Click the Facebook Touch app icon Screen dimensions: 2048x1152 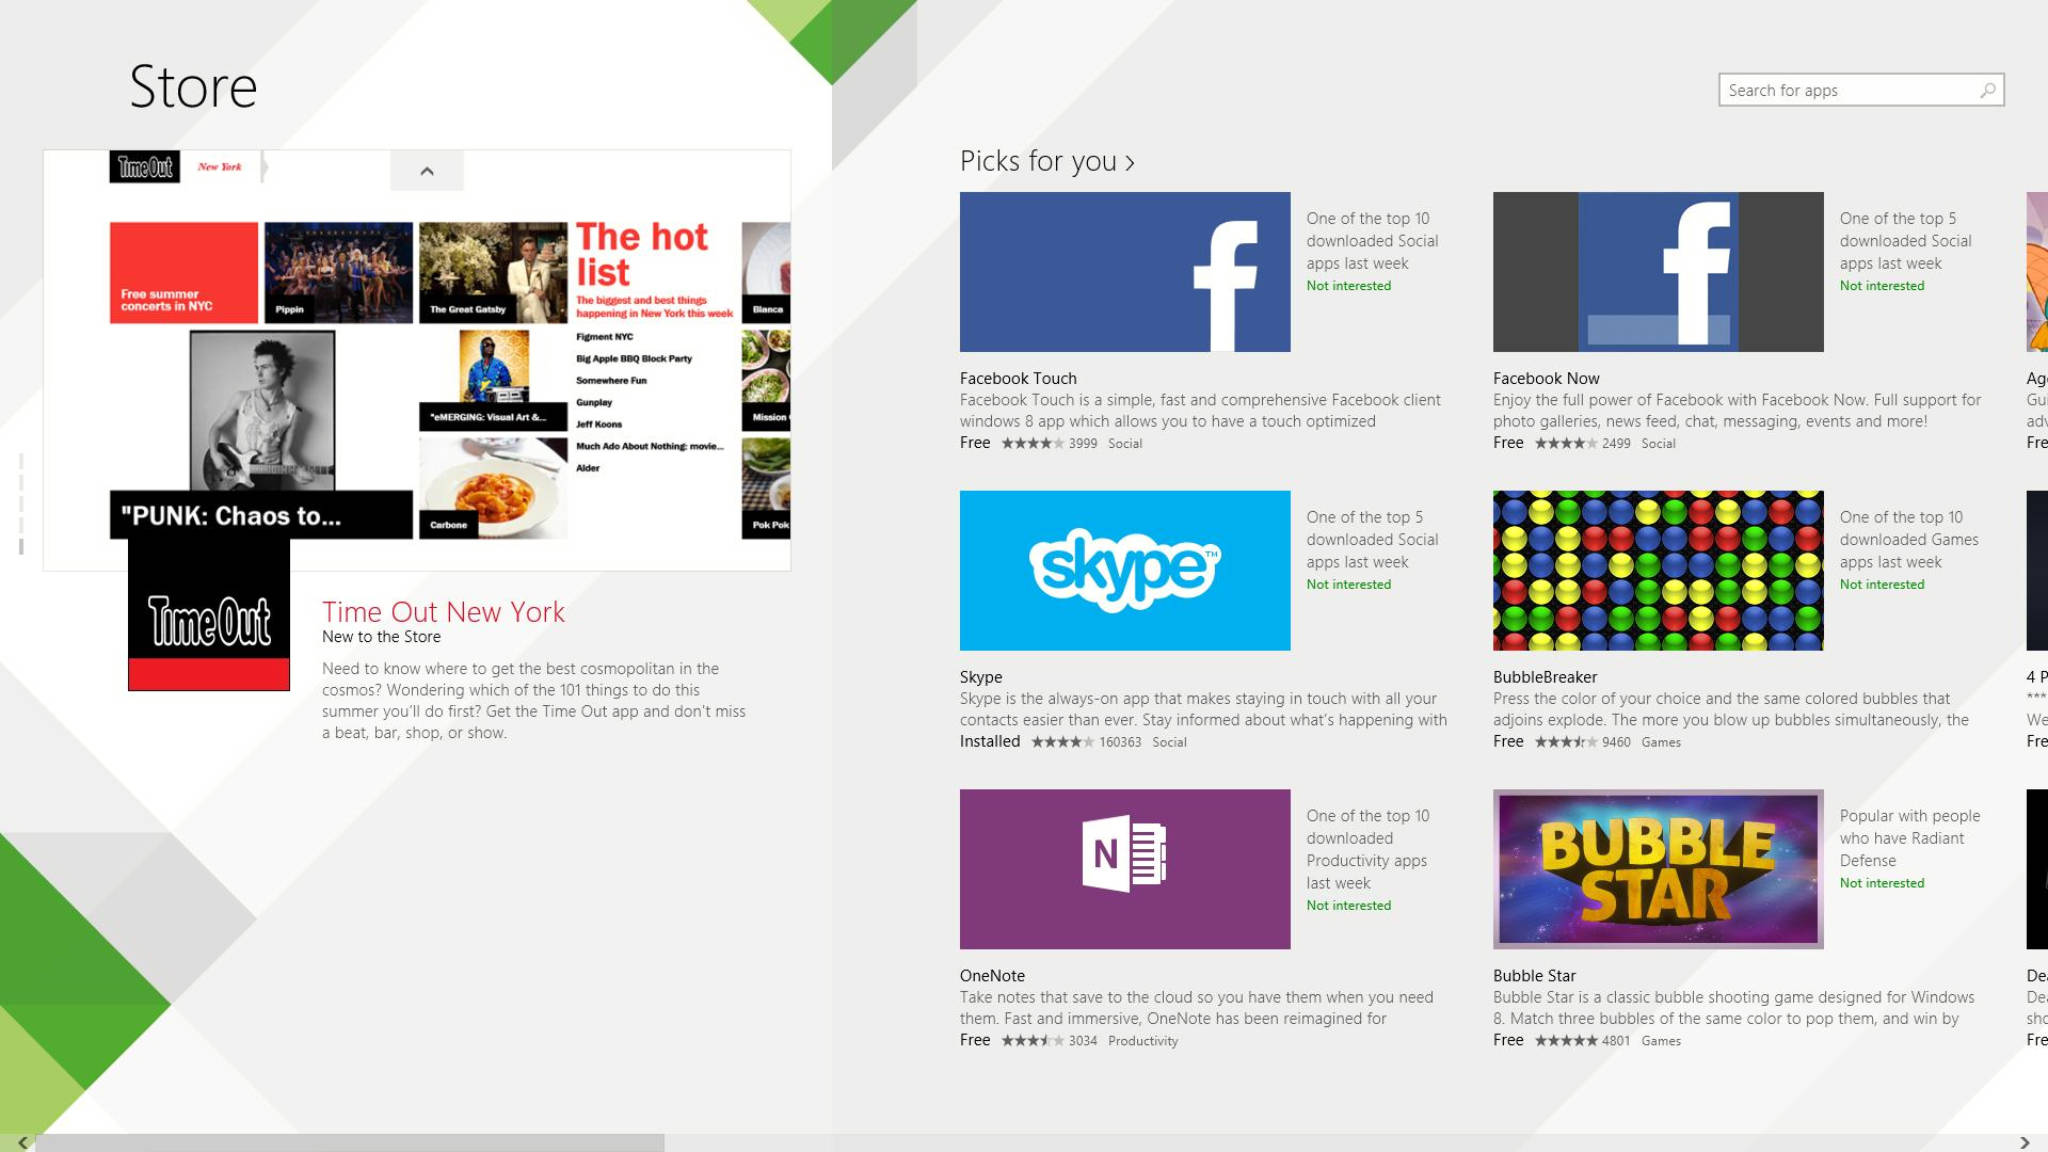pyautogui.click(x=1124, y=271)
